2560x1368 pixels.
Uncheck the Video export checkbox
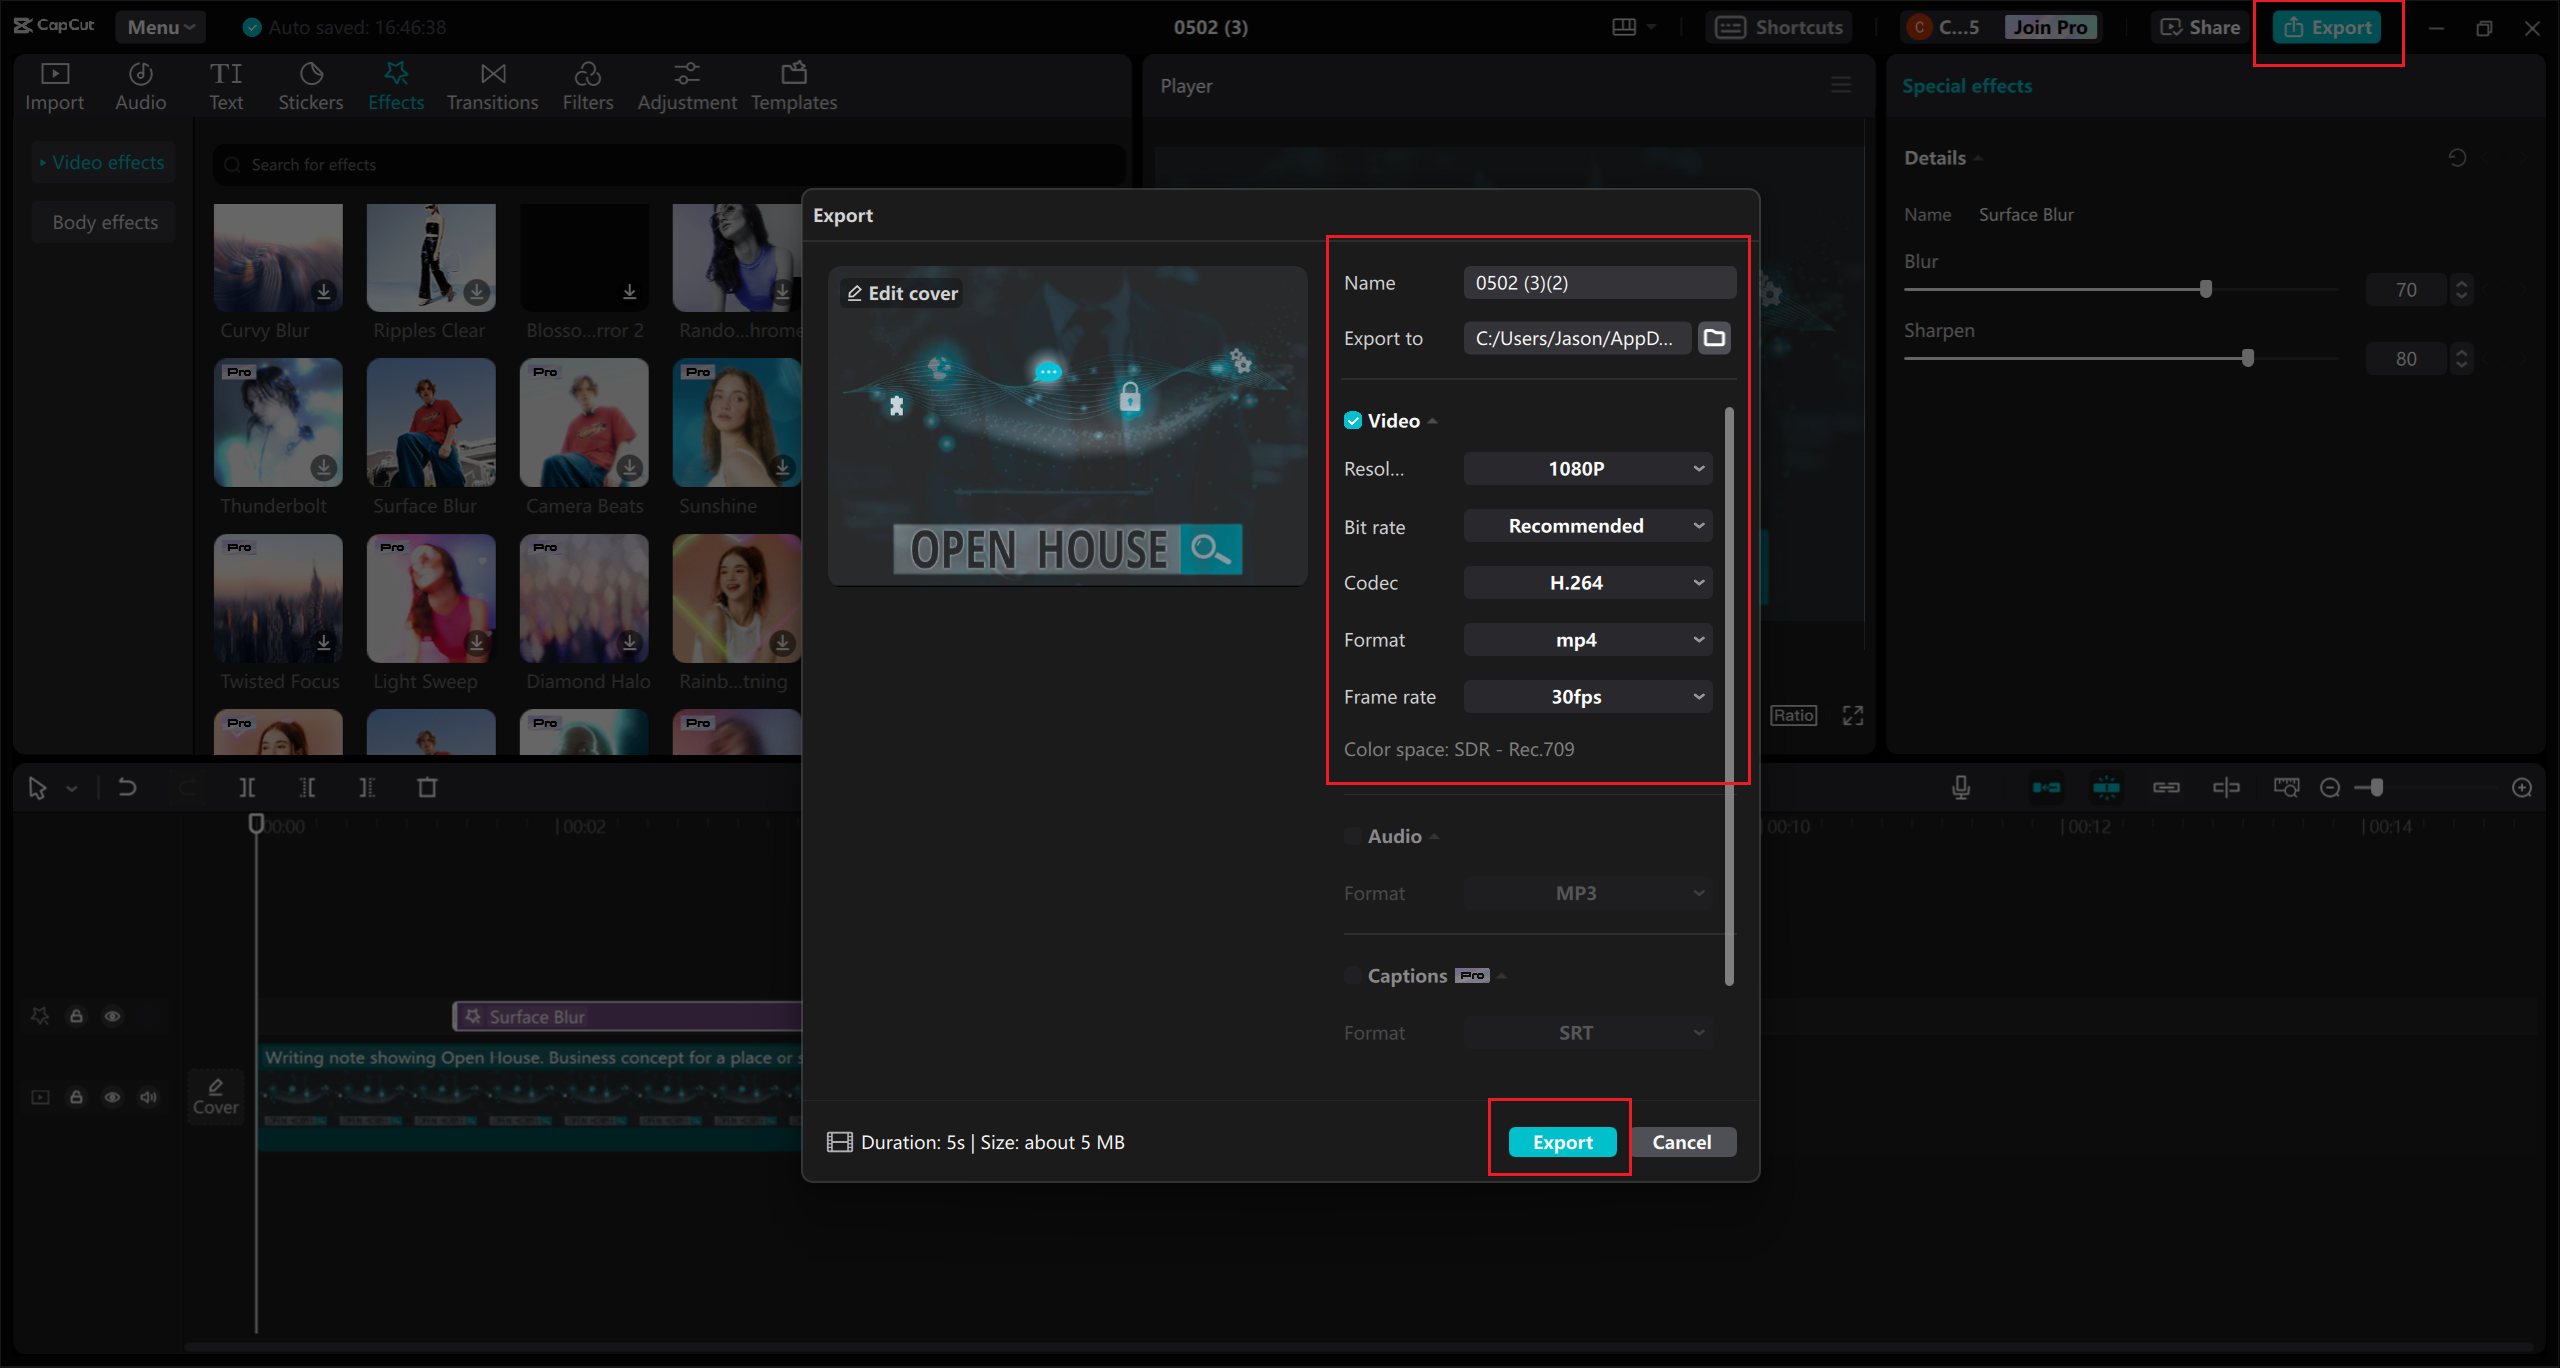tap(1353, 421)
